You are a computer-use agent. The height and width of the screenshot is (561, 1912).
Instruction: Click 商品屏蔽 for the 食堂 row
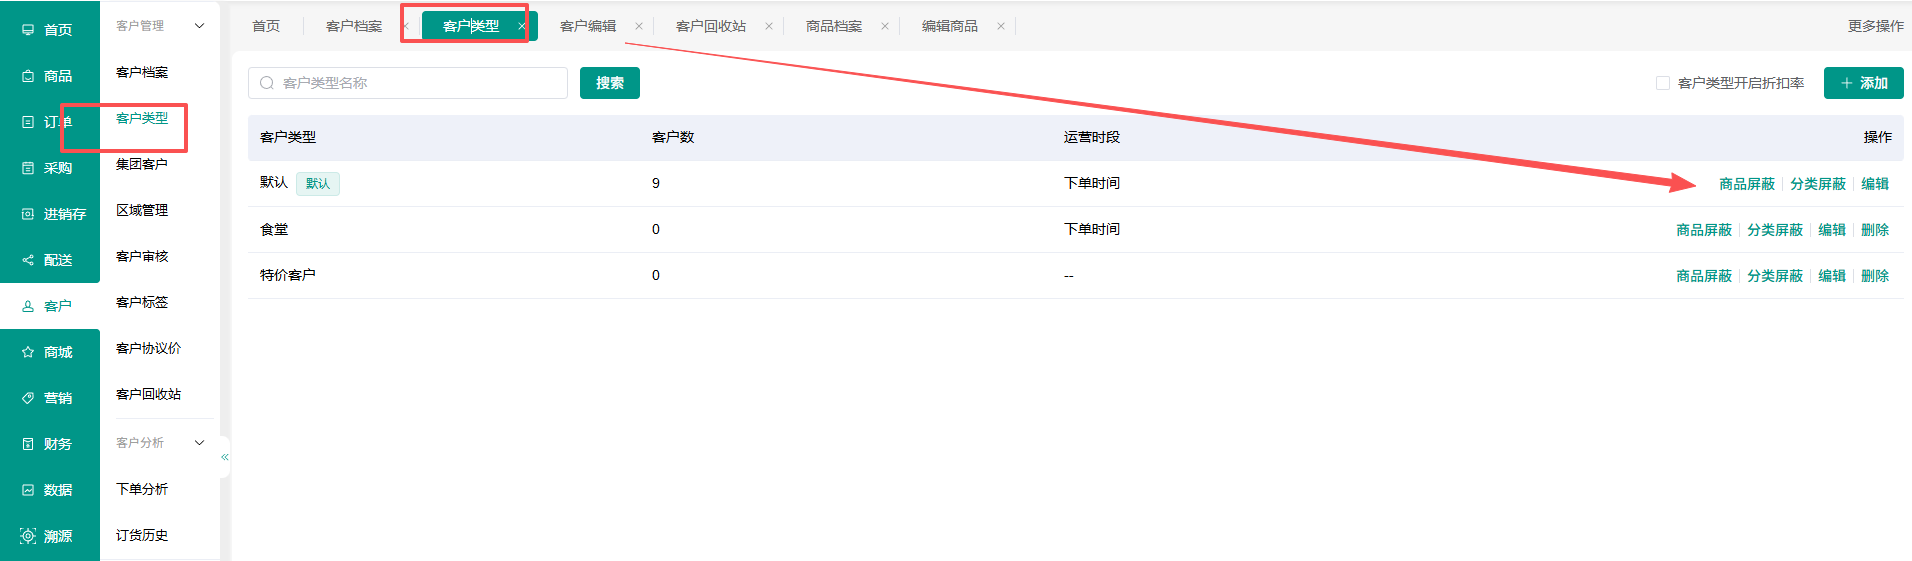(x=1704, y=230)
